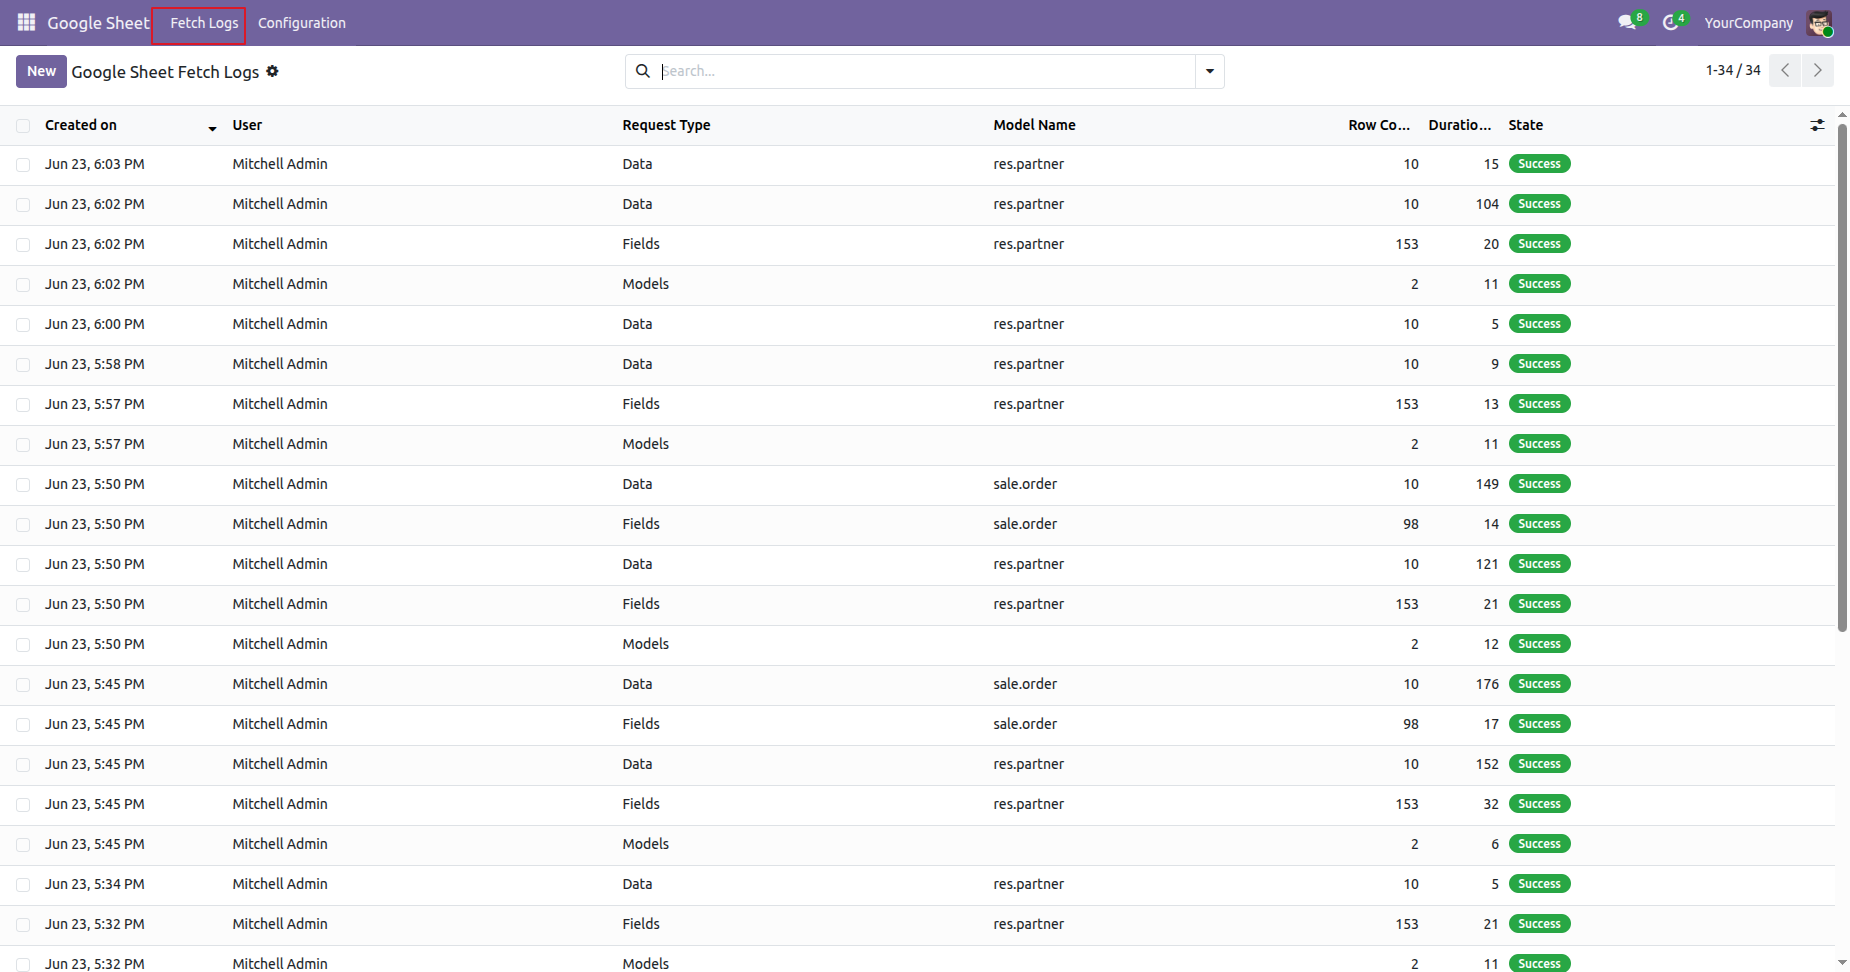Click duration value 152
1850x972 pixels.
coord(1487,764)
